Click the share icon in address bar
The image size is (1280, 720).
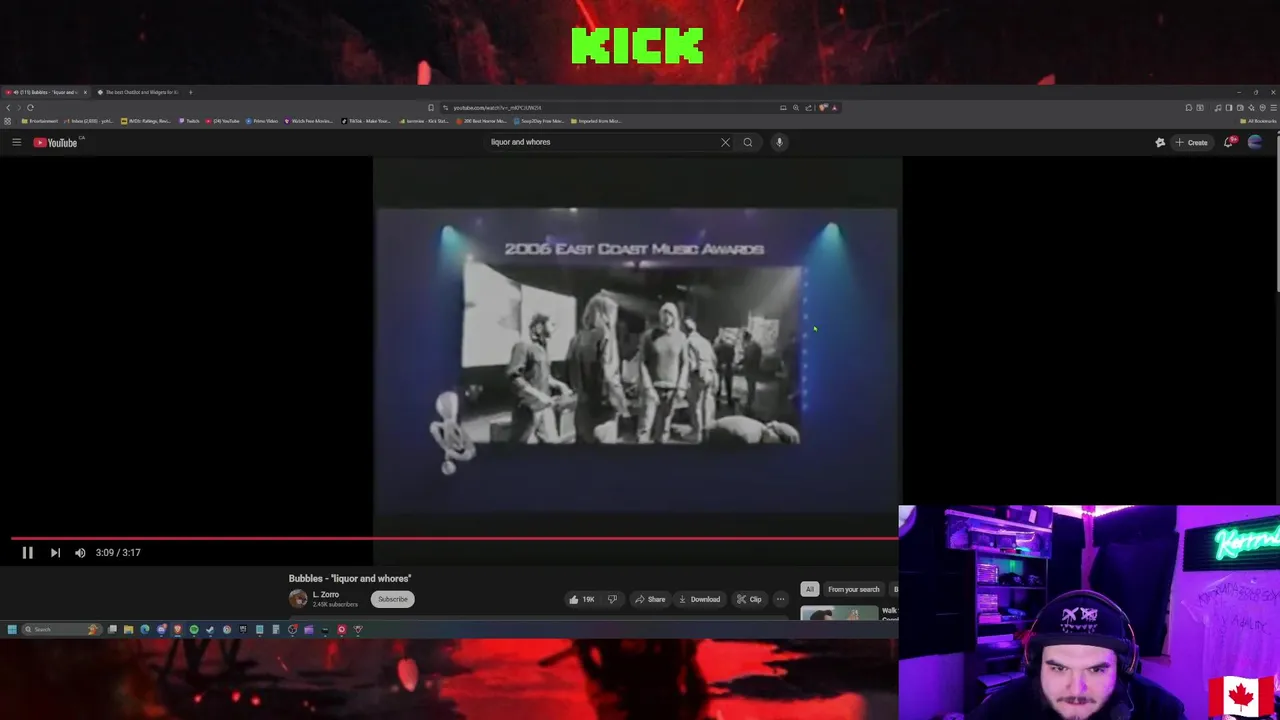(808, 107)
